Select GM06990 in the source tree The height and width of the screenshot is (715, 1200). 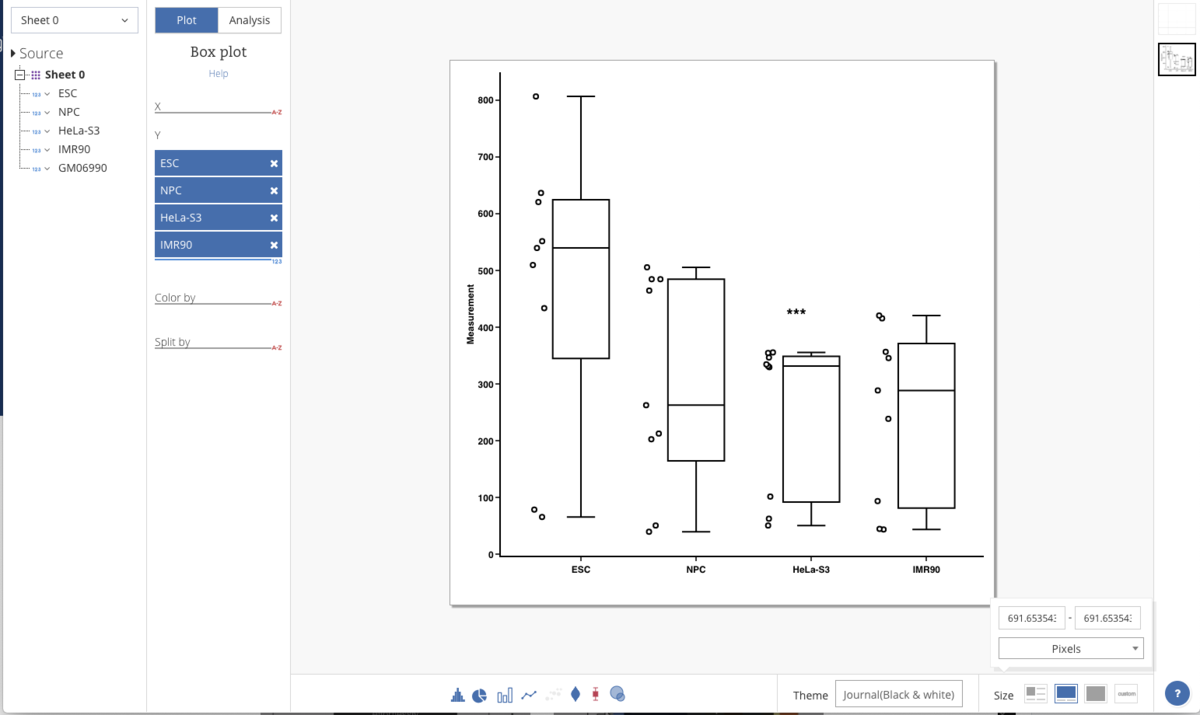pos(82,168)
